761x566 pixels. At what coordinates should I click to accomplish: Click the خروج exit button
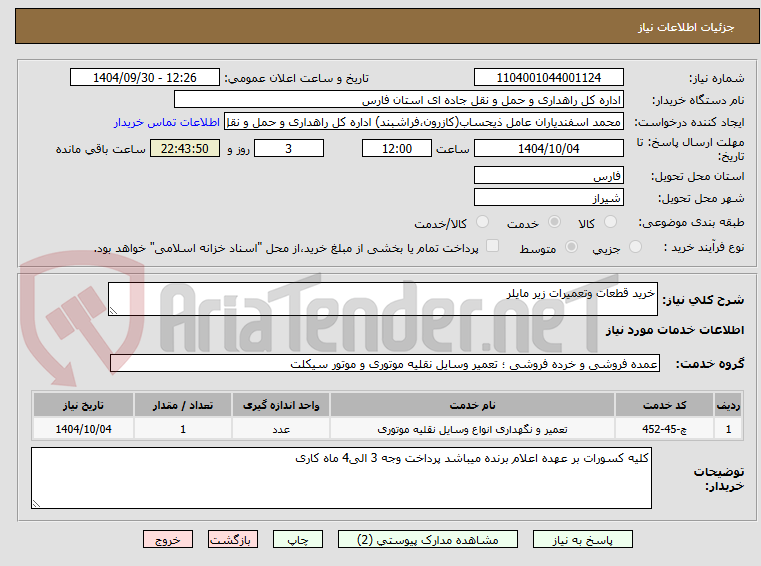pyautogui.click(x=168, y=539)
